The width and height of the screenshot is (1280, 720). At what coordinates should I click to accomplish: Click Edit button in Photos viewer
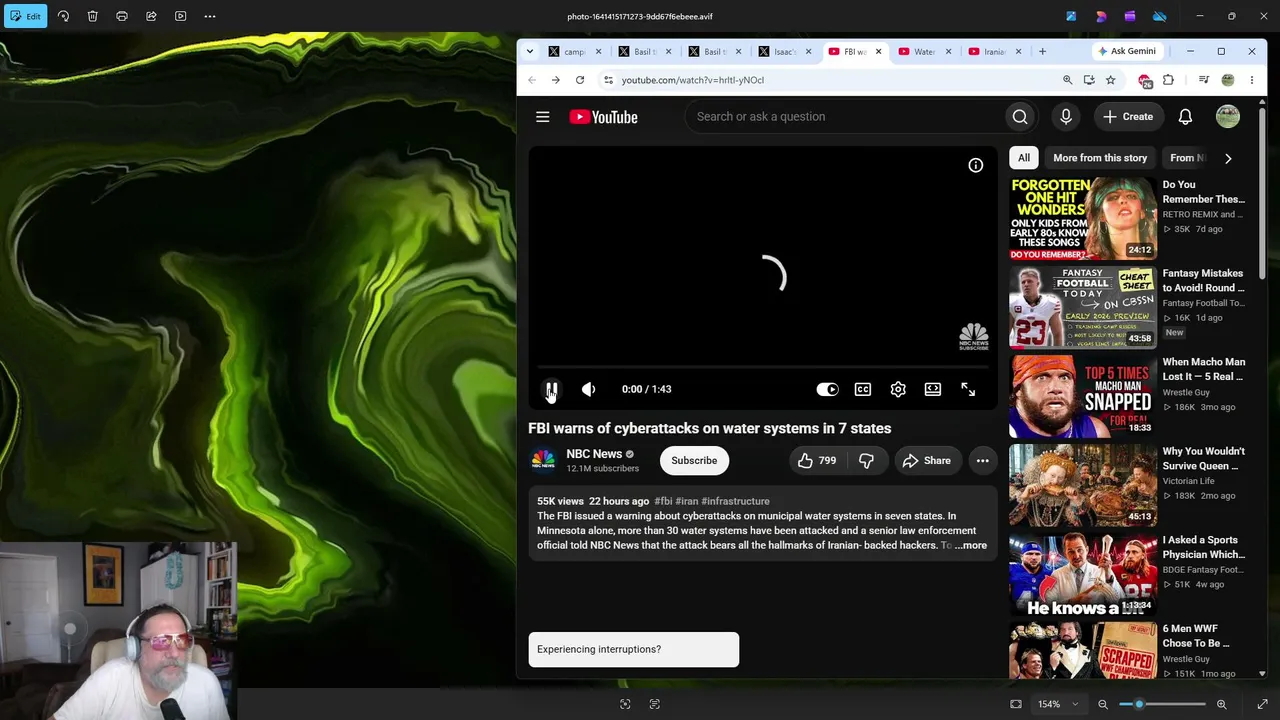point(25,16)
